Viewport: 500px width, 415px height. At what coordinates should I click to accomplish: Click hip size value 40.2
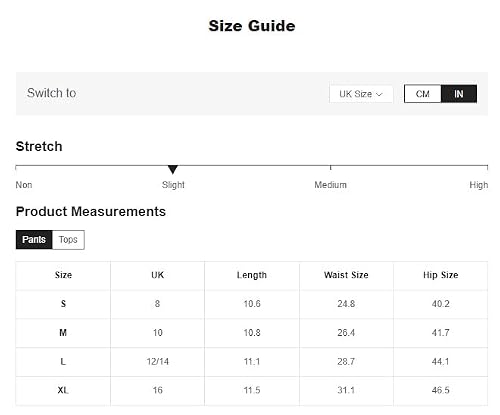click(x=441, y=304)
